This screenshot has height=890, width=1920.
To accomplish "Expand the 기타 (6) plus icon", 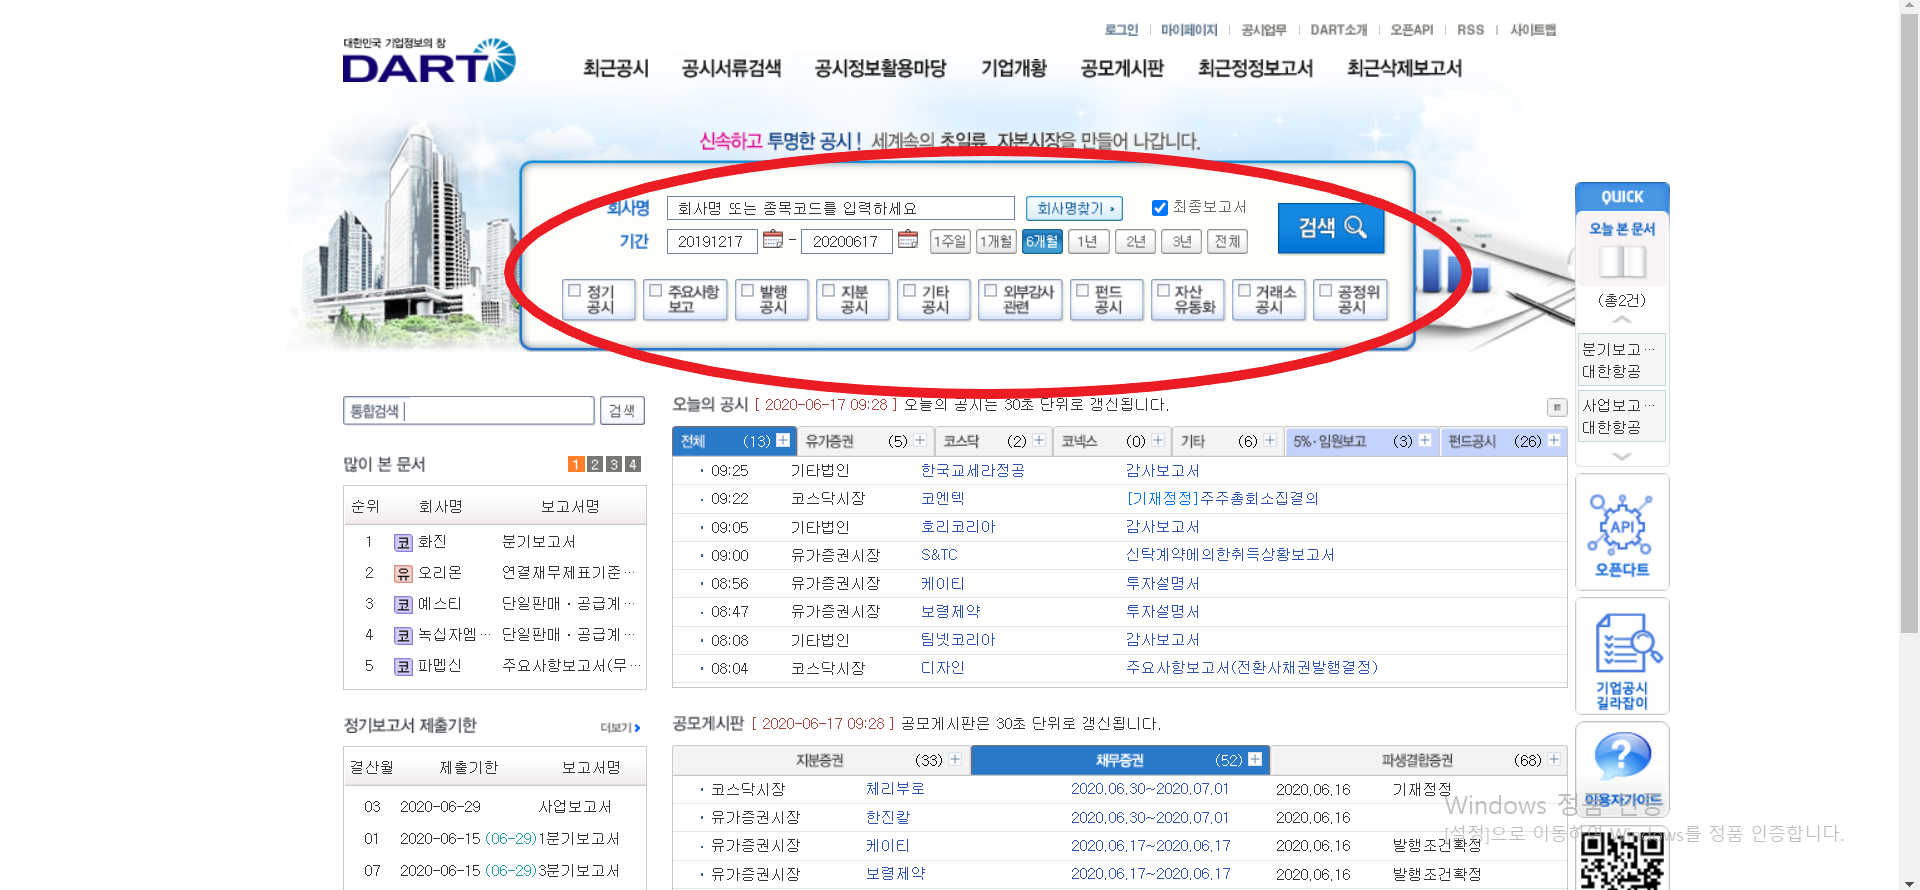I will pyautogui.click(x=1270, y=440).
